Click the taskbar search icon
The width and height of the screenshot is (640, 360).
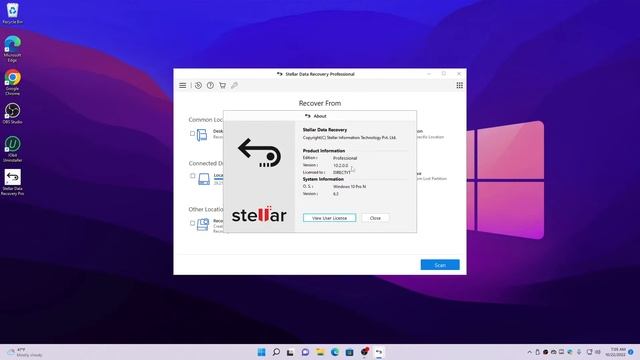click(276, 352)
